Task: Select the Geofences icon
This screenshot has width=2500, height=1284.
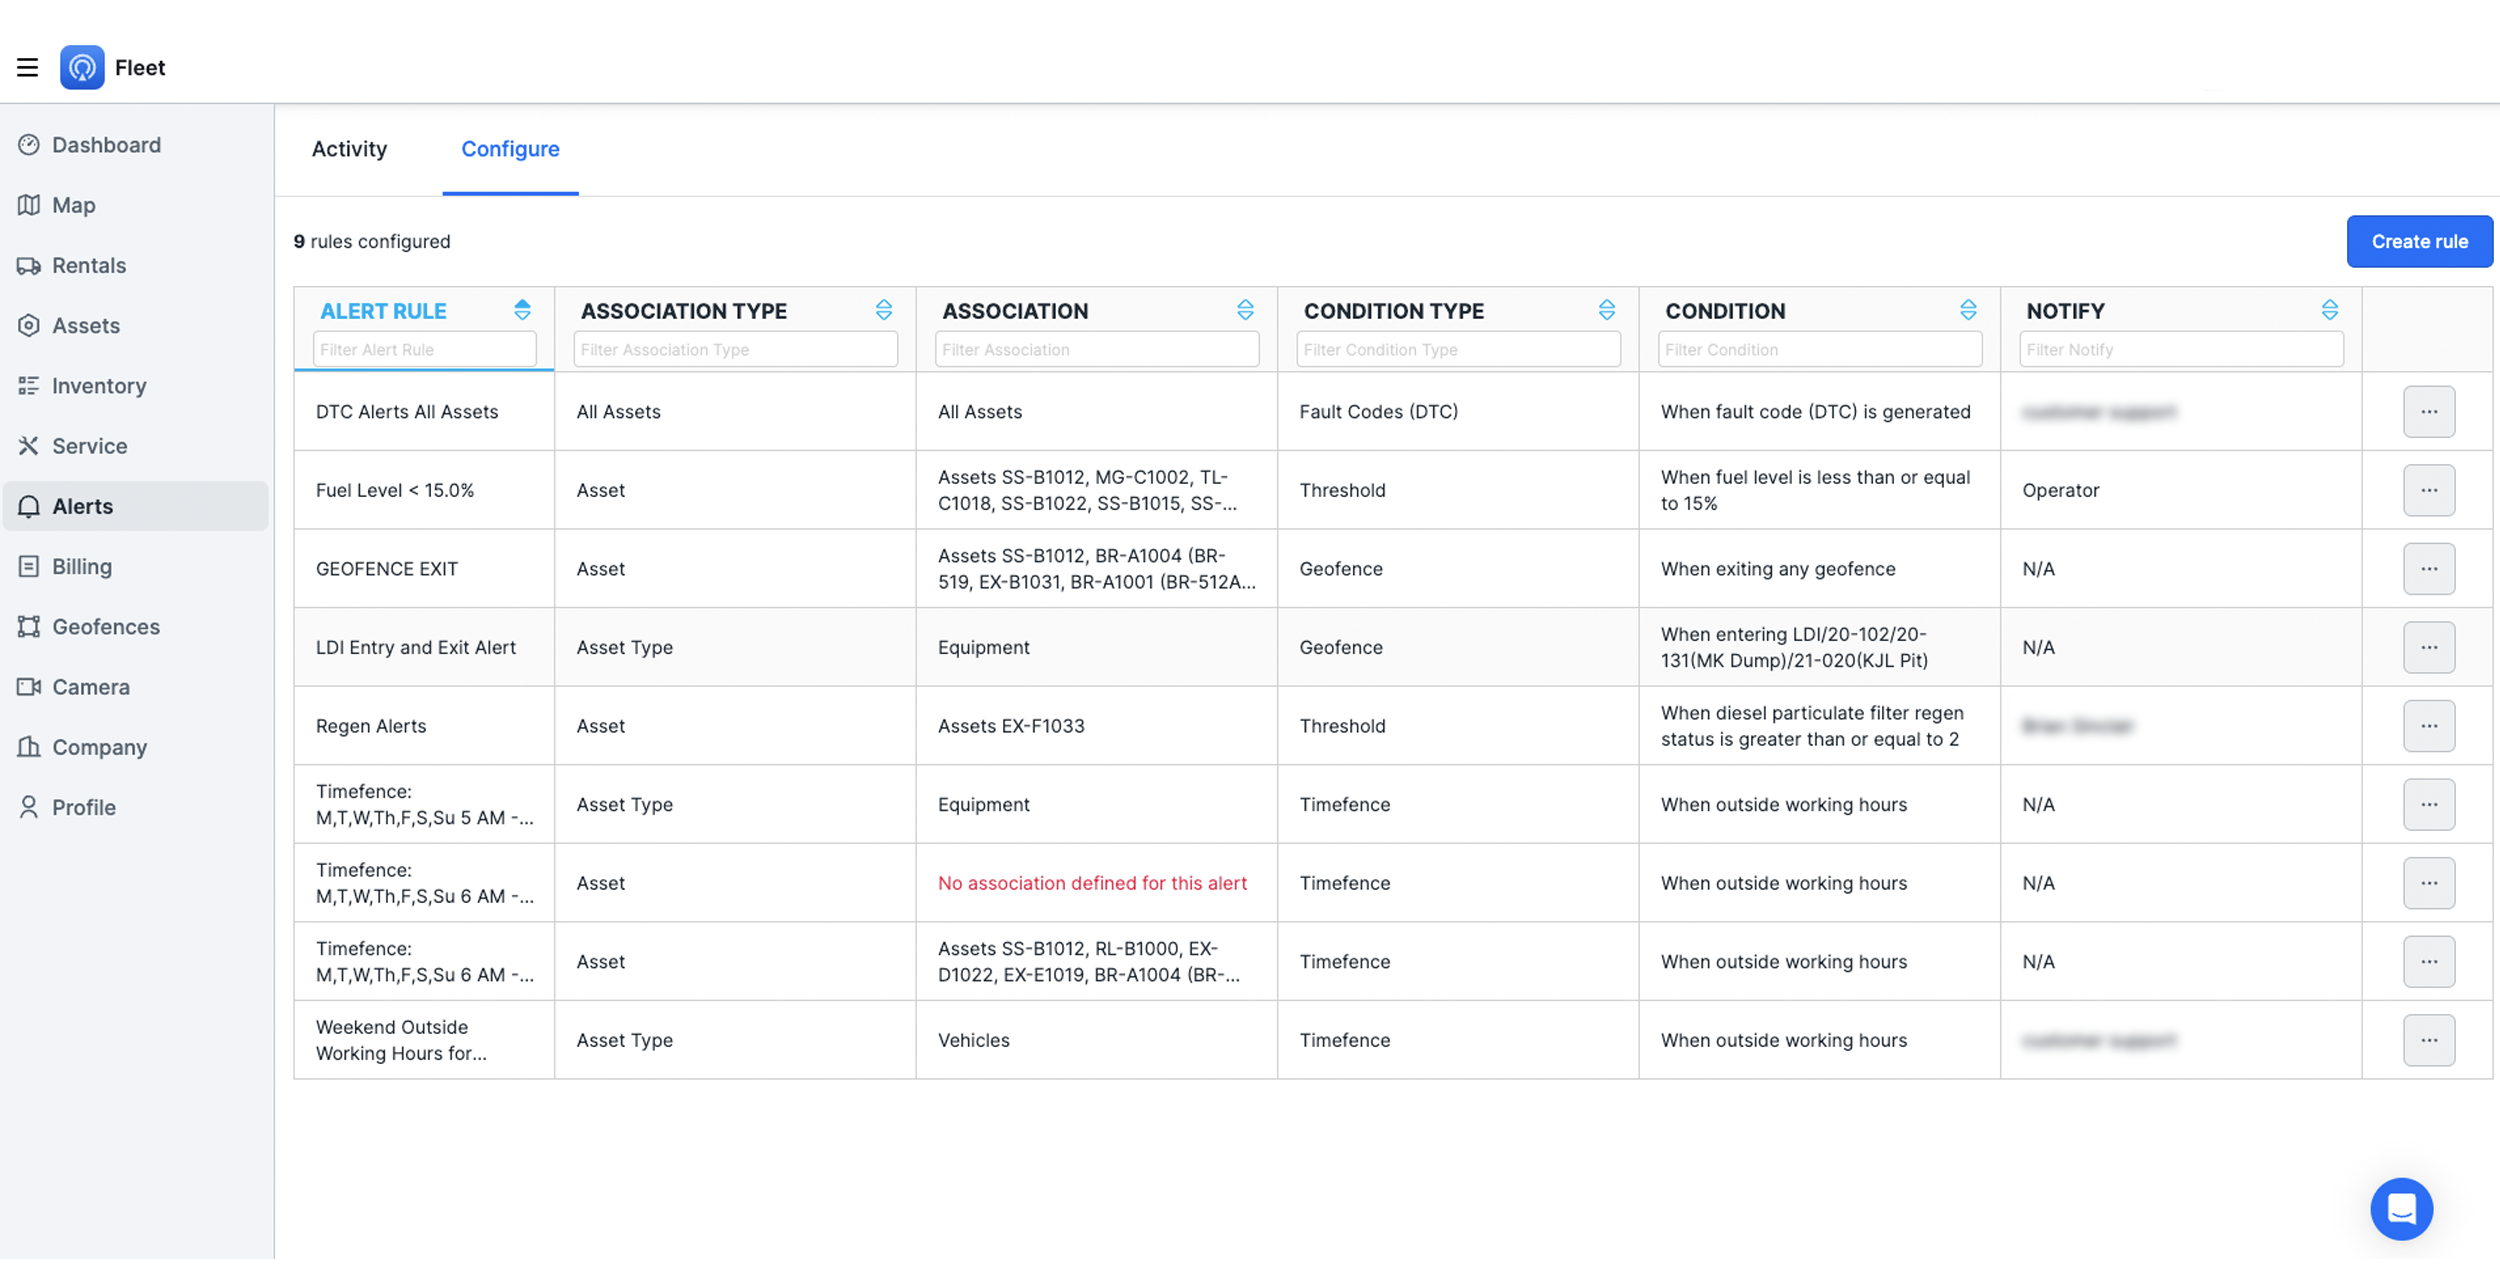Action: tap(28, 626)
